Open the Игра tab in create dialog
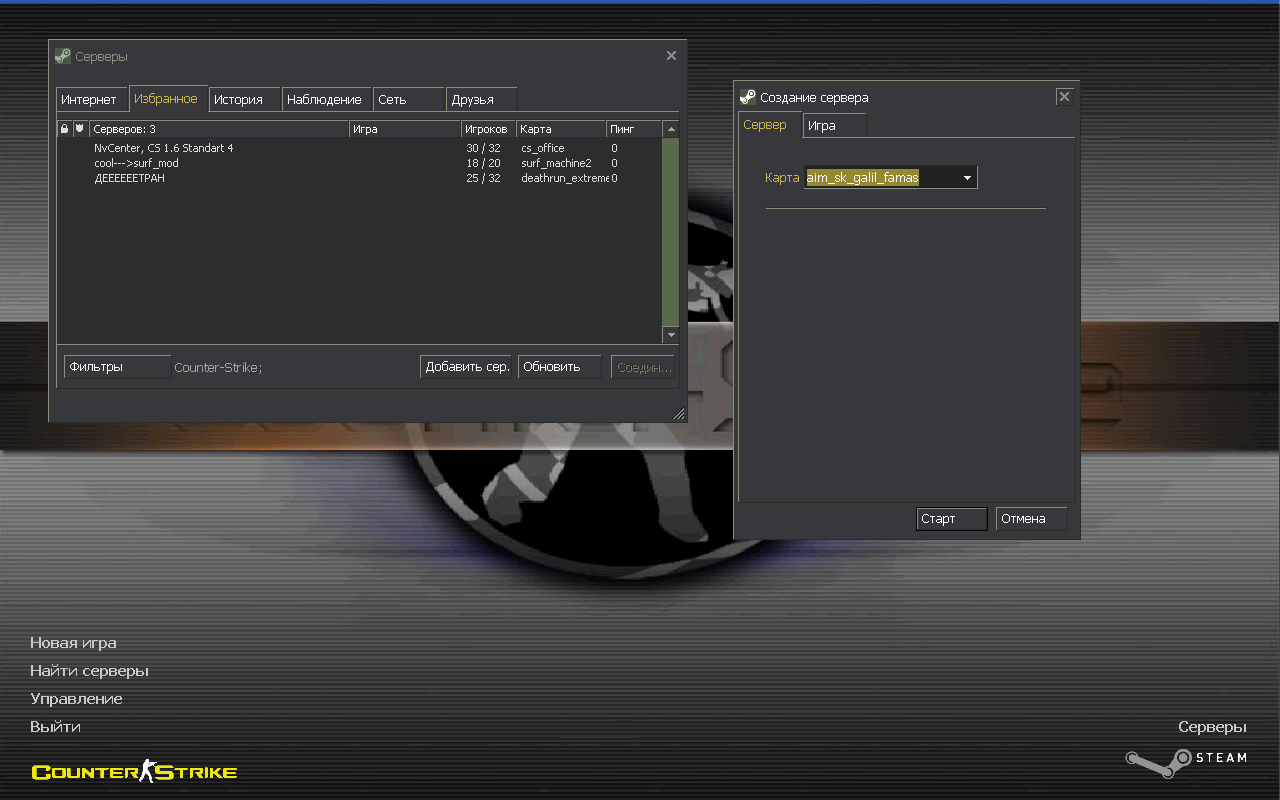This screenshot has height=800, width=1280. point(834,126)
